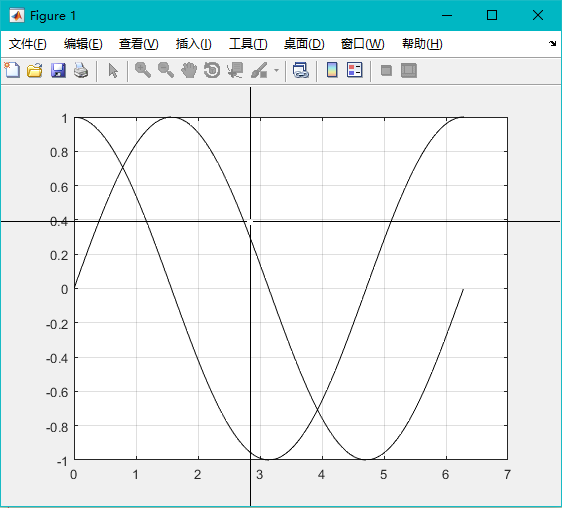
Task: Click the Hide Plot Tools icon
Action: [x=386, y=71]
